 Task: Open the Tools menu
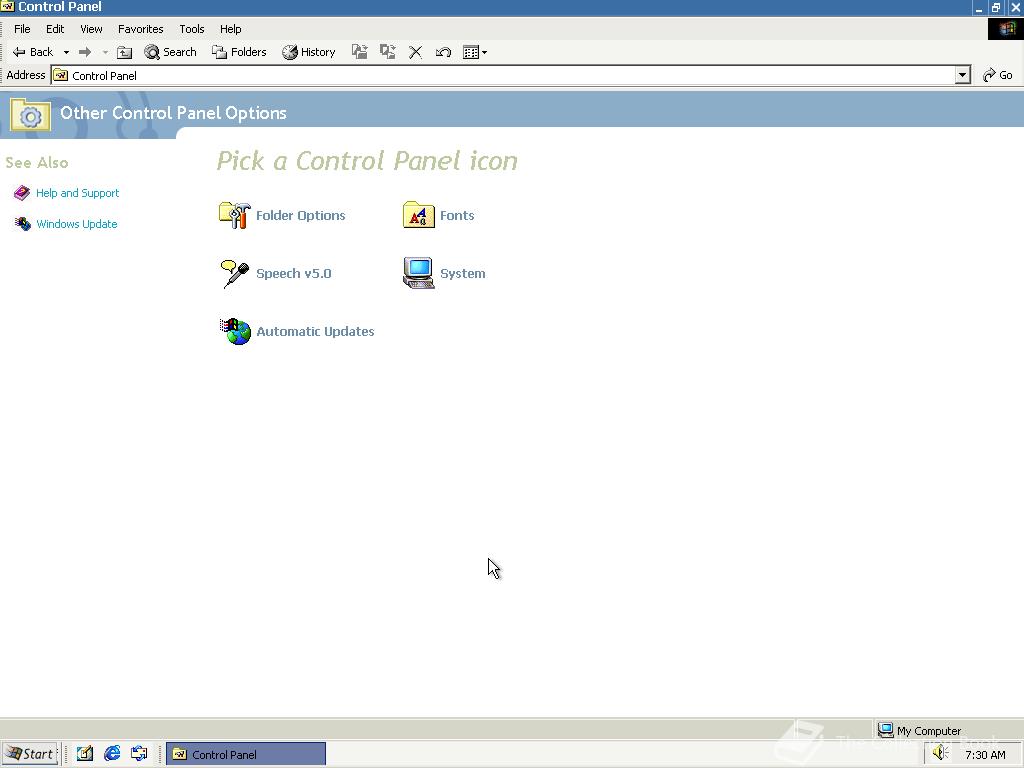click(192, 29)
